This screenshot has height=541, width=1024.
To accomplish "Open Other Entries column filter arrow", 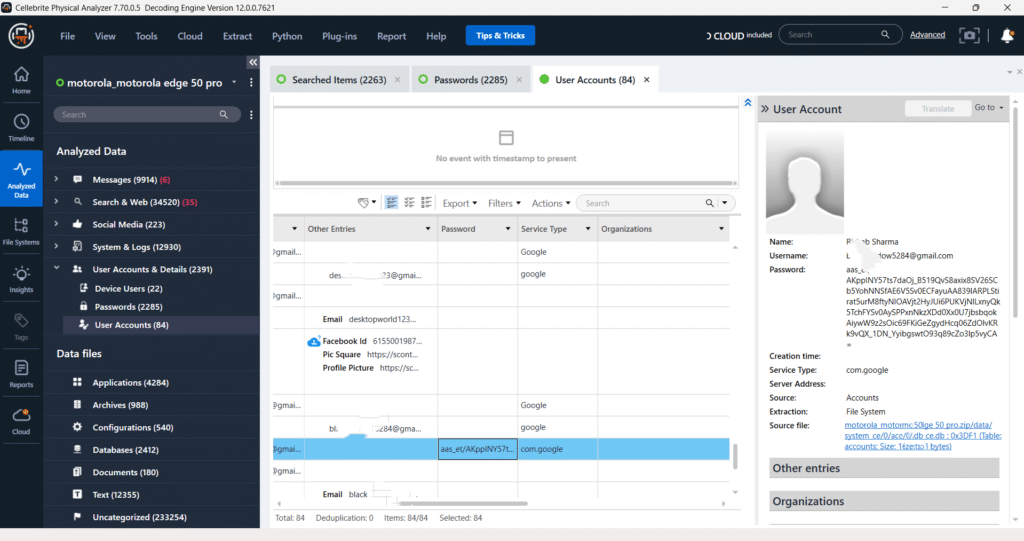I will tap(428, 229).
